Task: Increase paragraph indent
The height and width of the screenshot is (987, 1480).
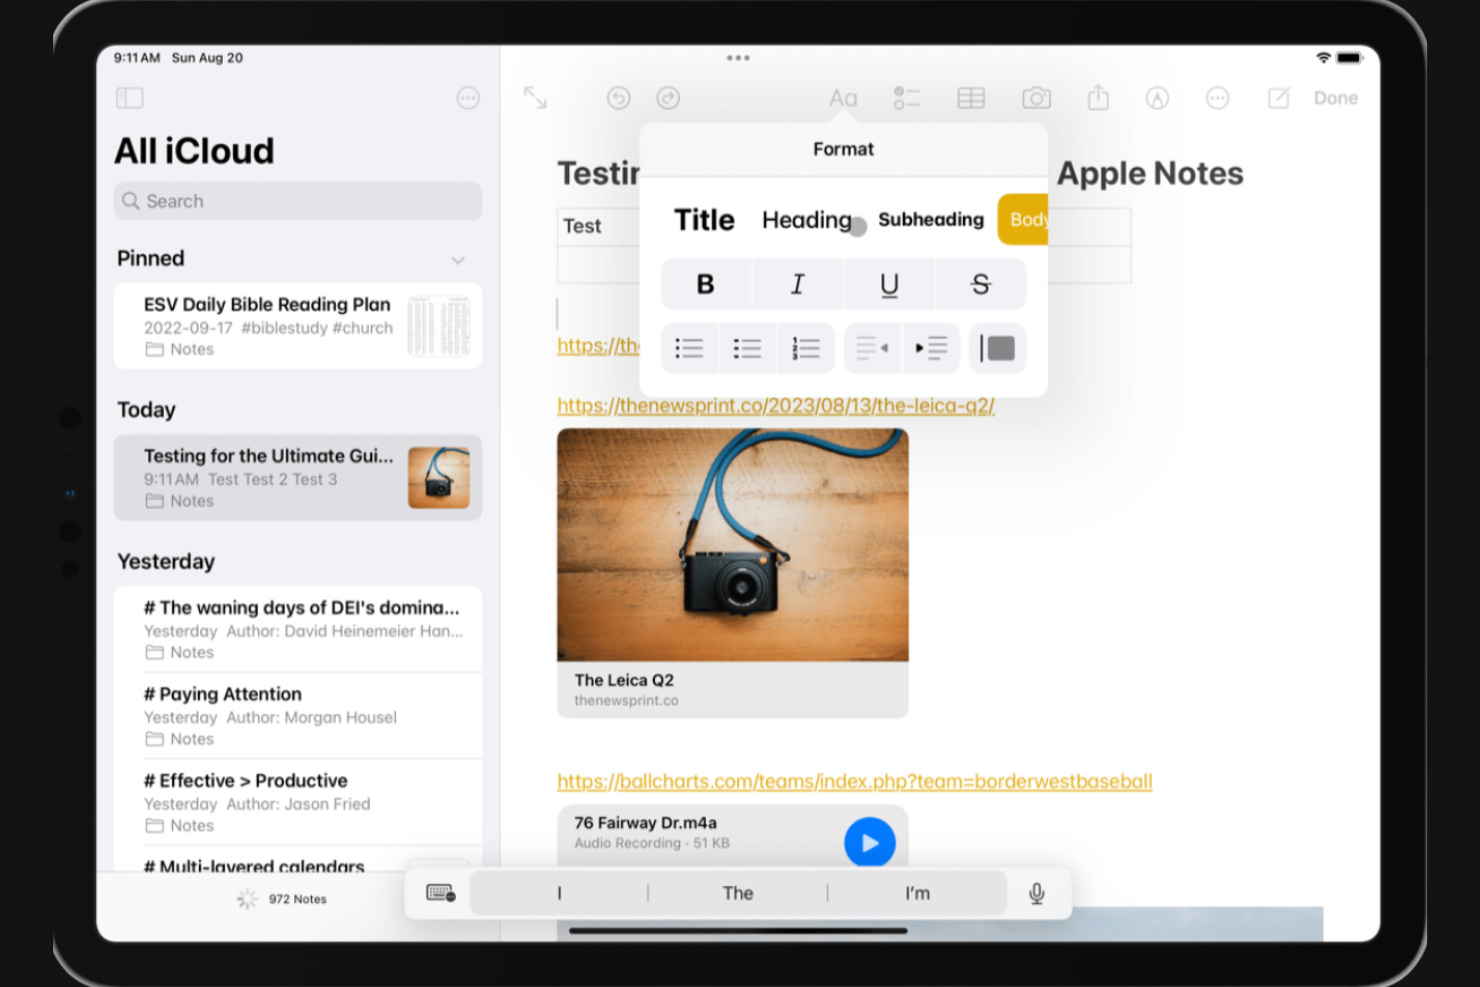Action: coord(931,348)
